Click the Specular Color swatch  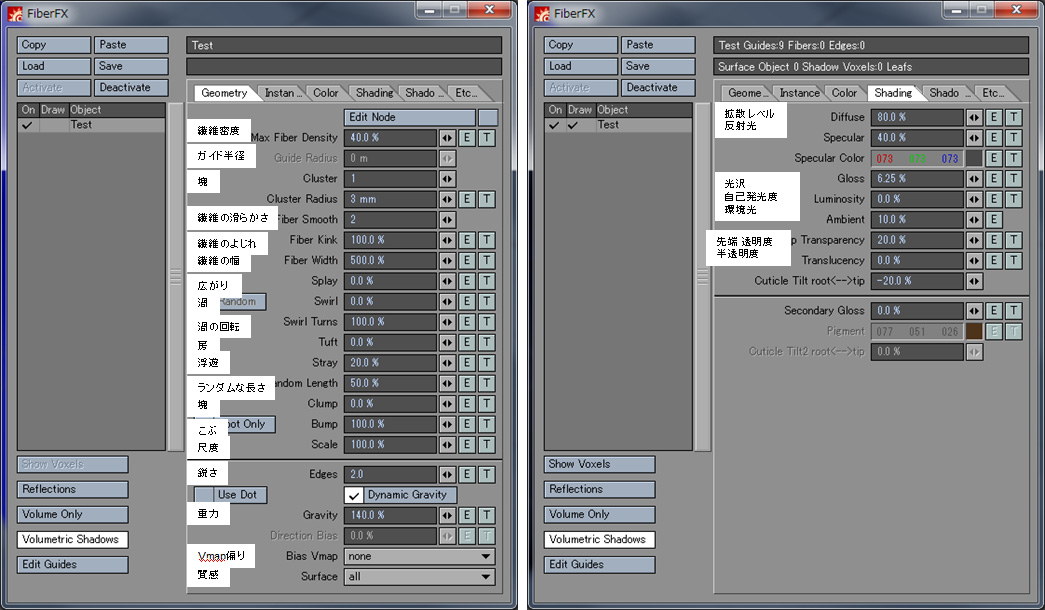973,158
